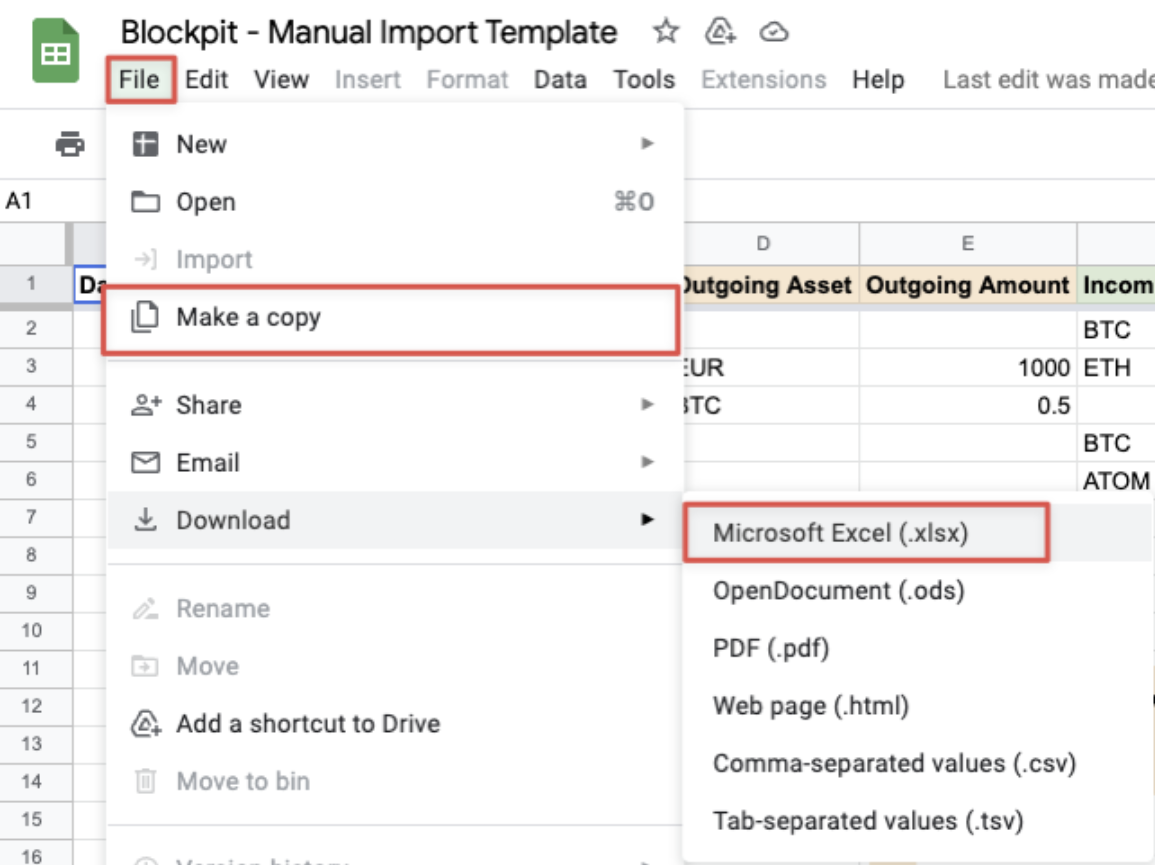
Task: Click the Make a copy icon
Action: [145, 317]
